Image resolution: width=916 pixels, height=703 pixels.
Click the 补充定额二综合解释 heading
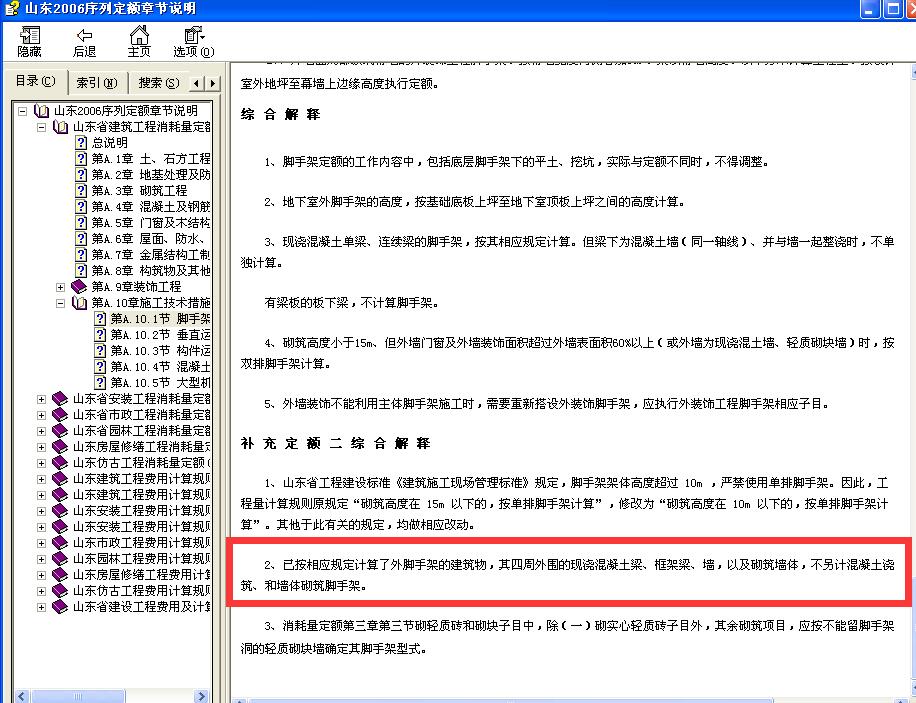click(x=335, y=444)
